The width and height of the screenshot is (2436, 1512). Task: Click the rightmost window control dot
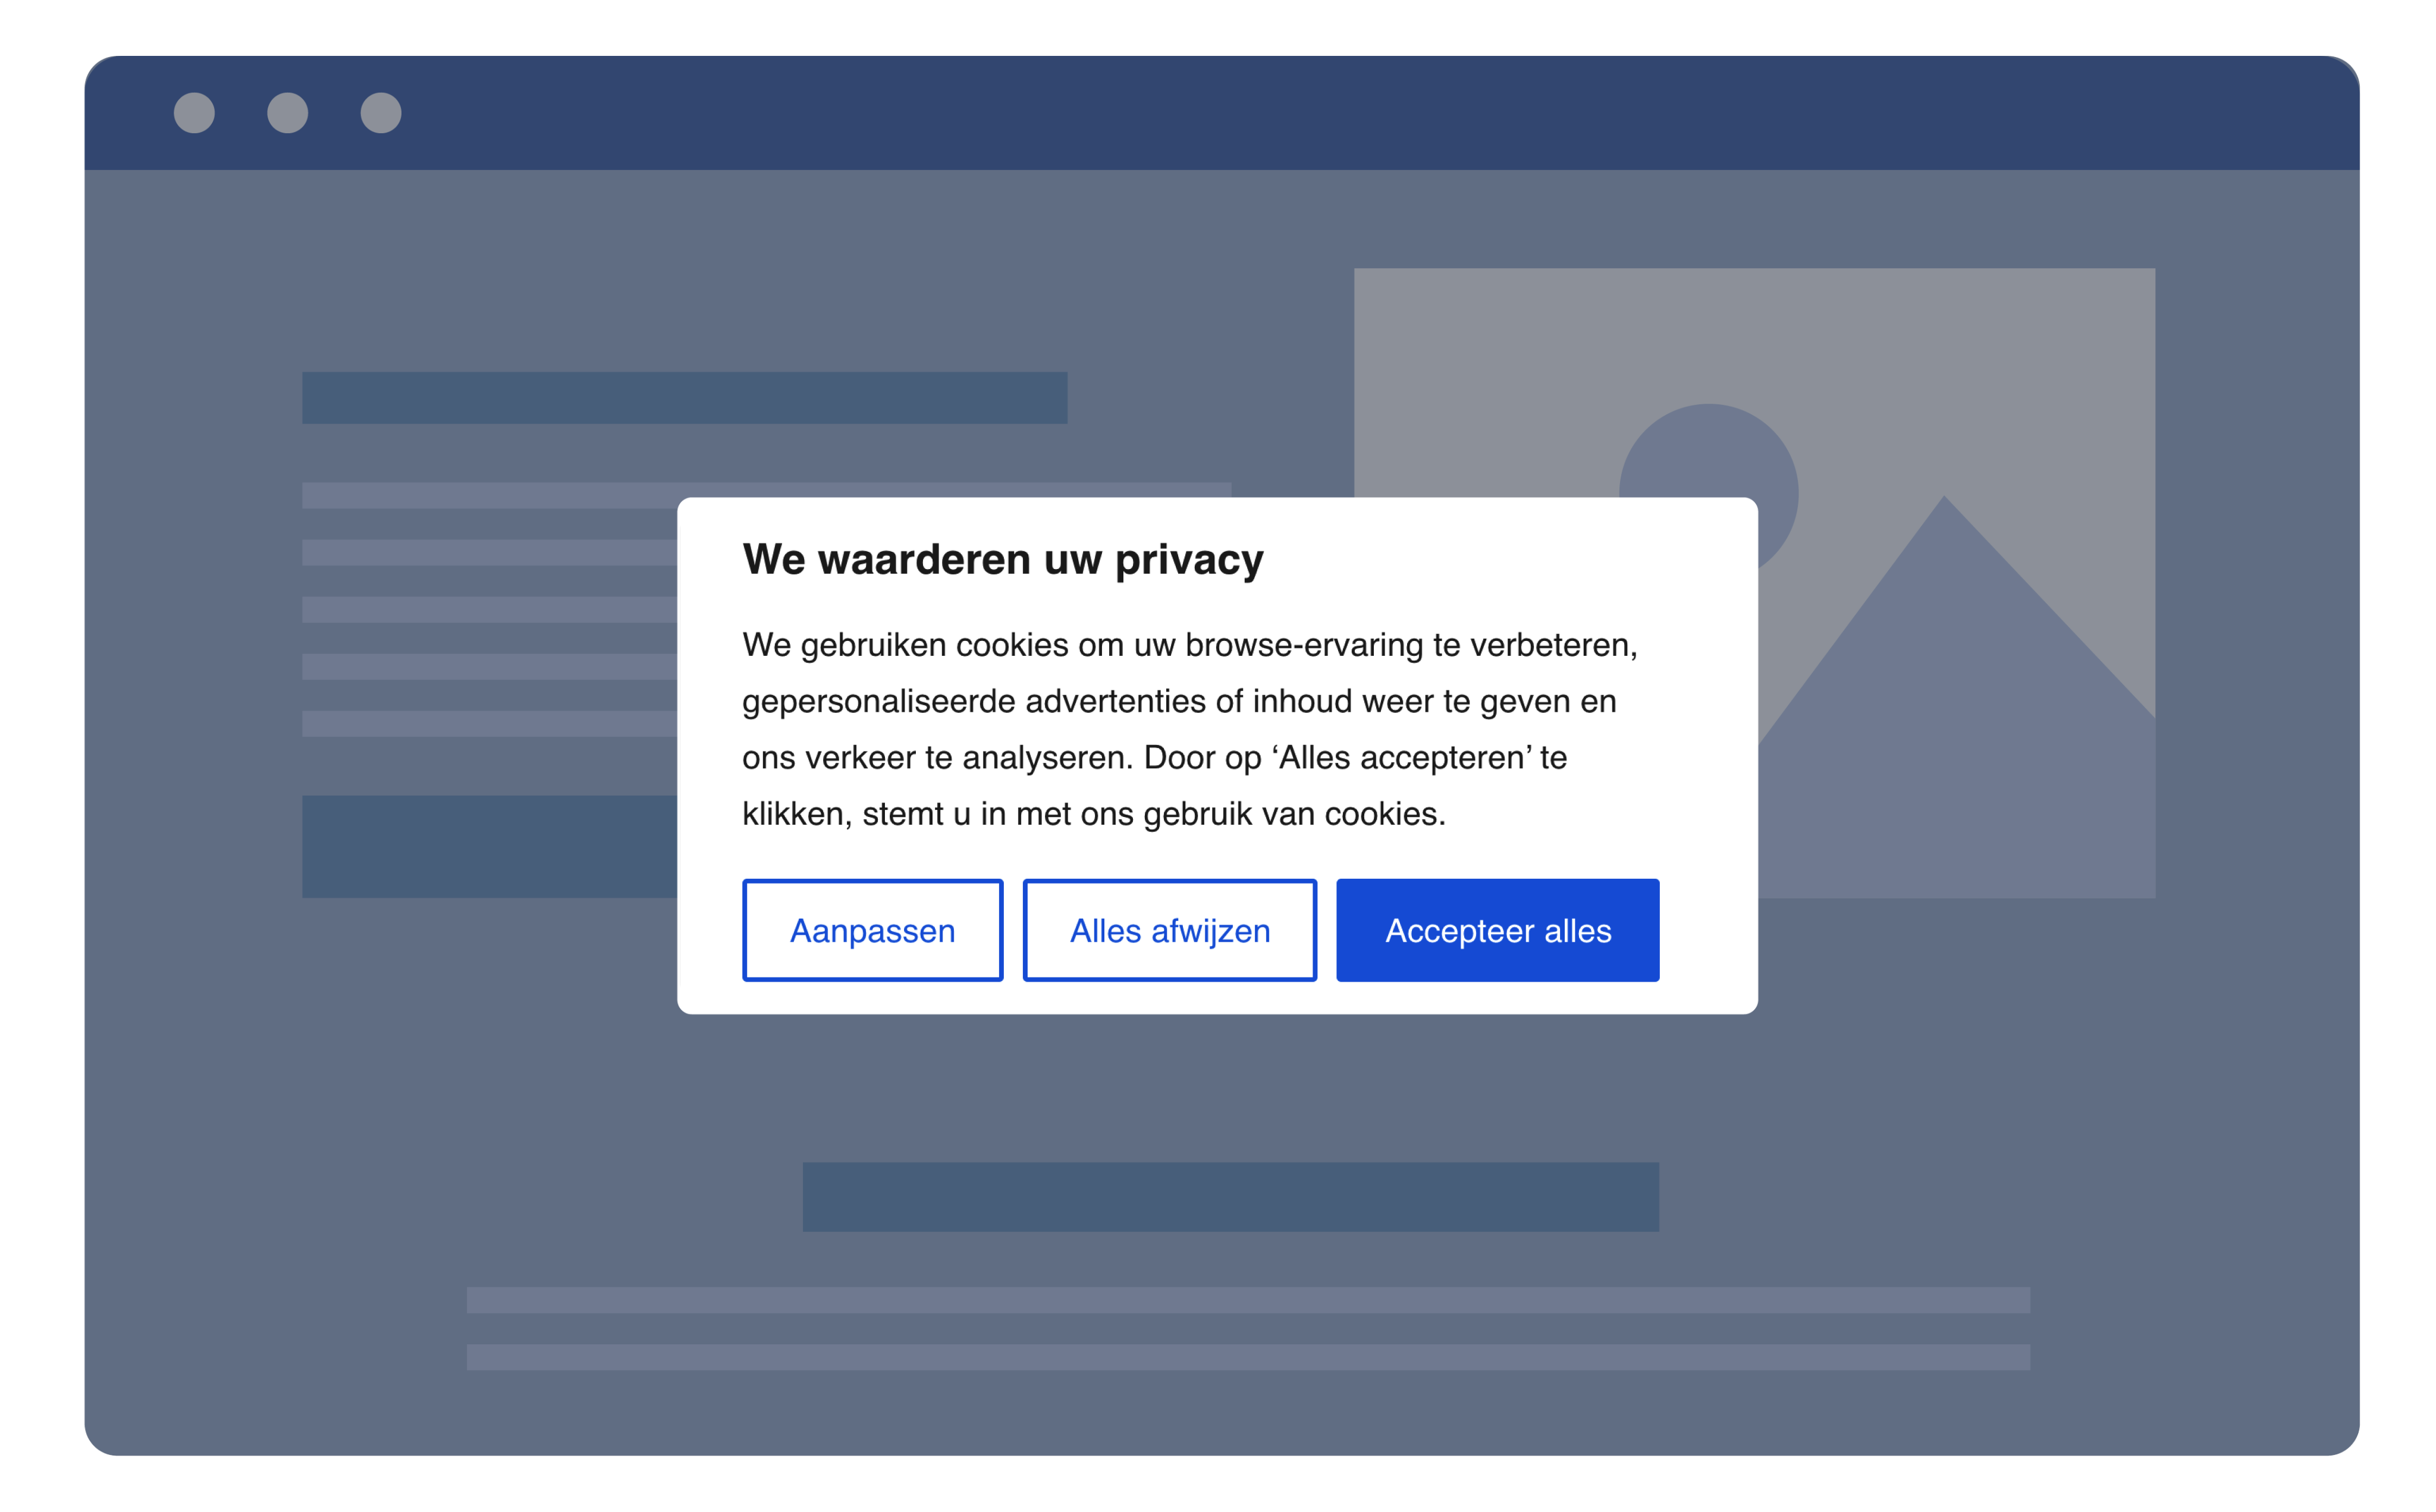coord(381,113)
